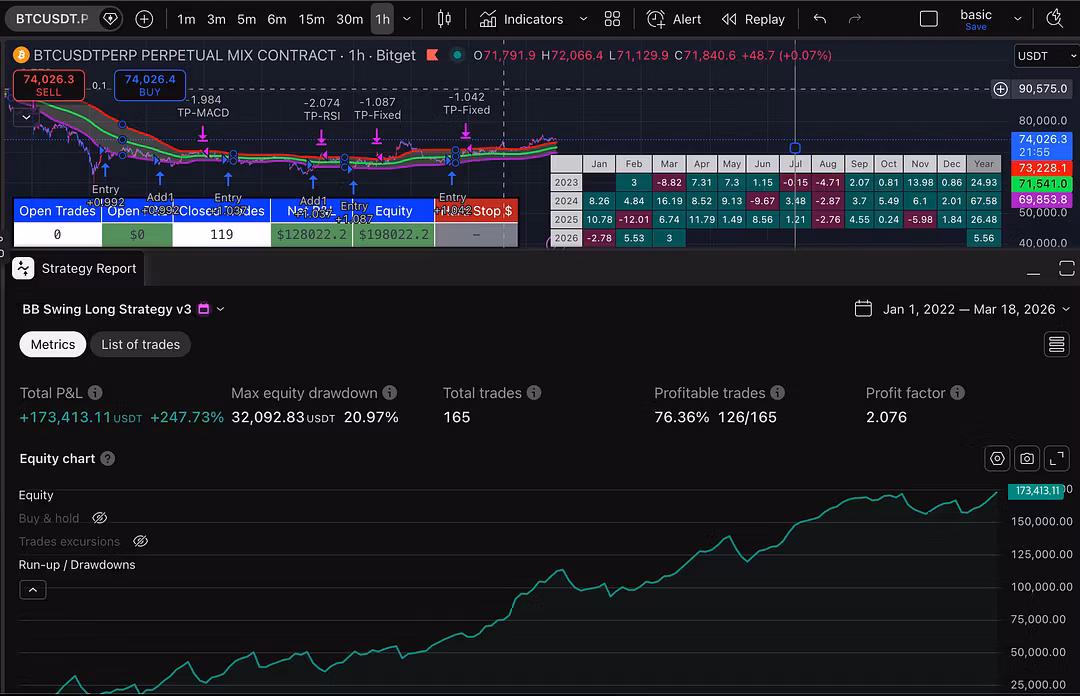The width and height of the screenshot is (1080, 696).
Task: Expand equity chart to fullscreen
Action: tap(1056, 459)
